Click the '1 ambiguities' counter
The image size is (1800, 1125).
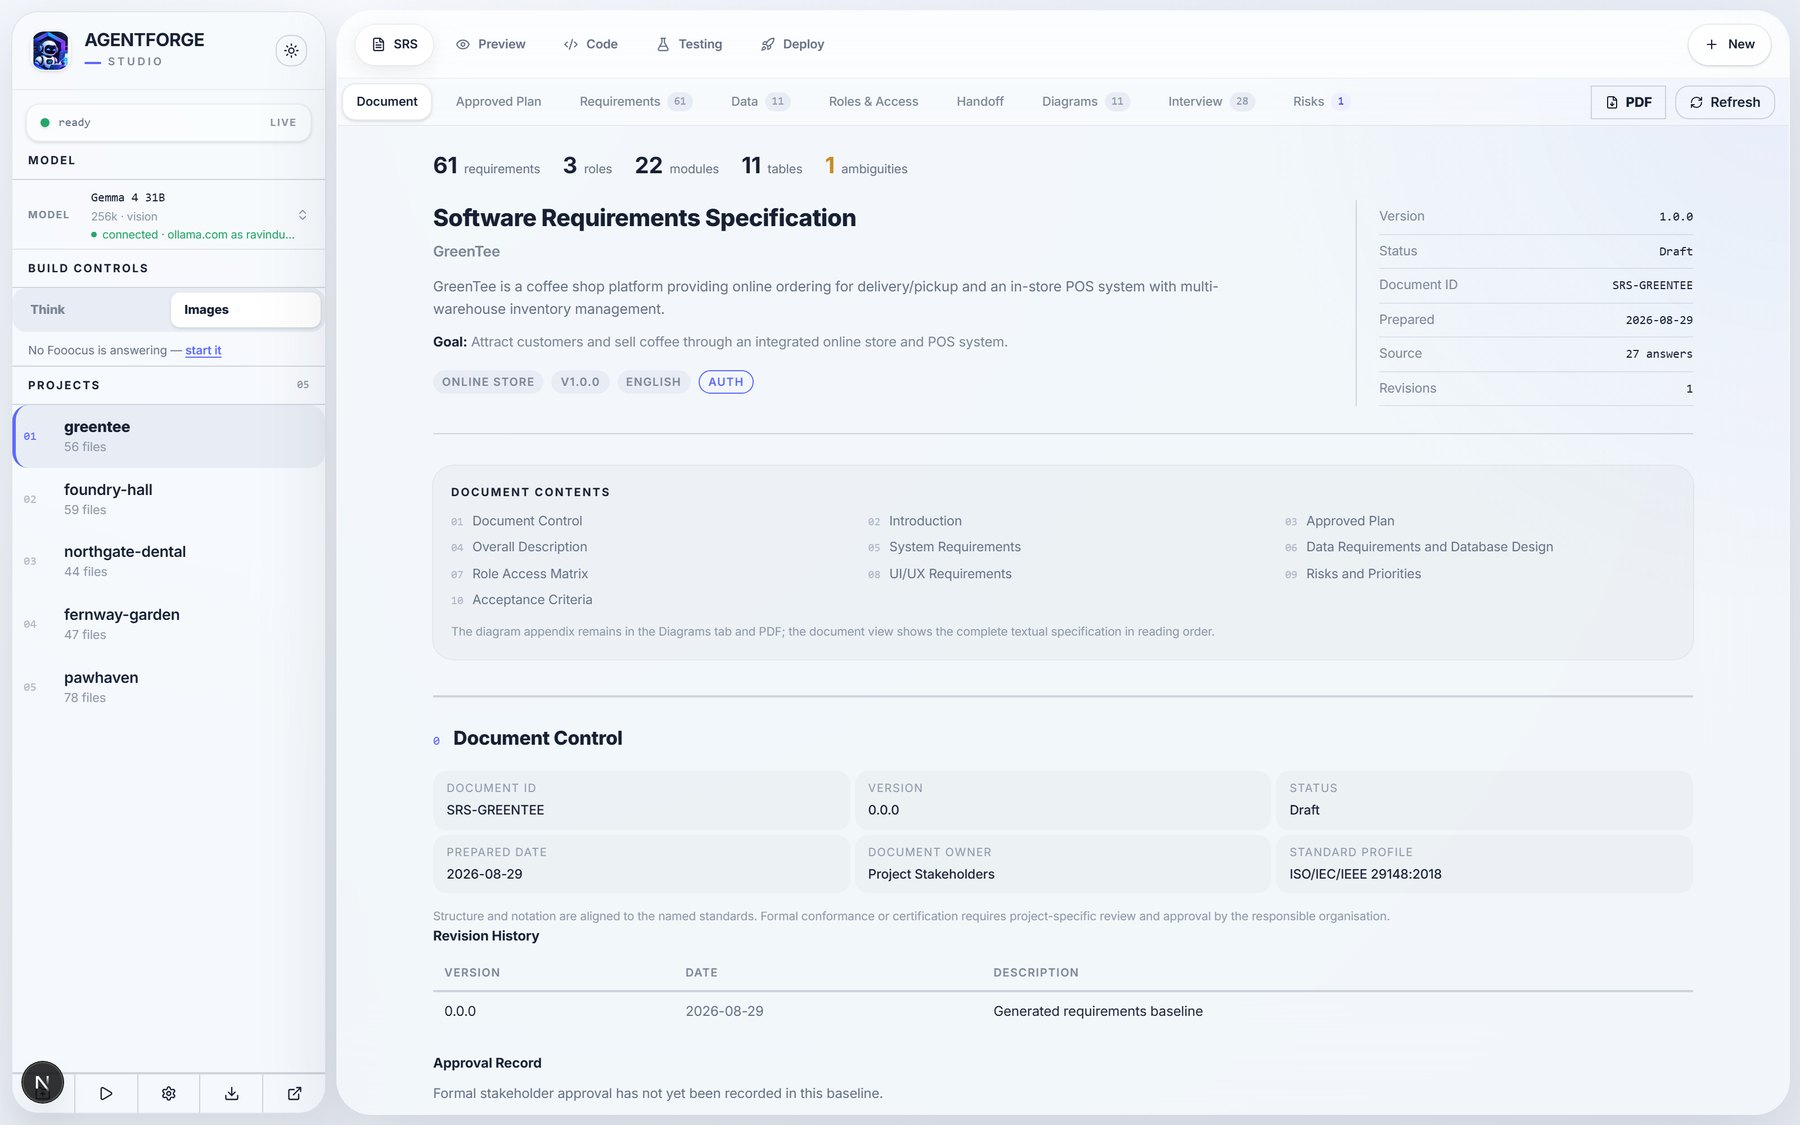coord(866,167)
